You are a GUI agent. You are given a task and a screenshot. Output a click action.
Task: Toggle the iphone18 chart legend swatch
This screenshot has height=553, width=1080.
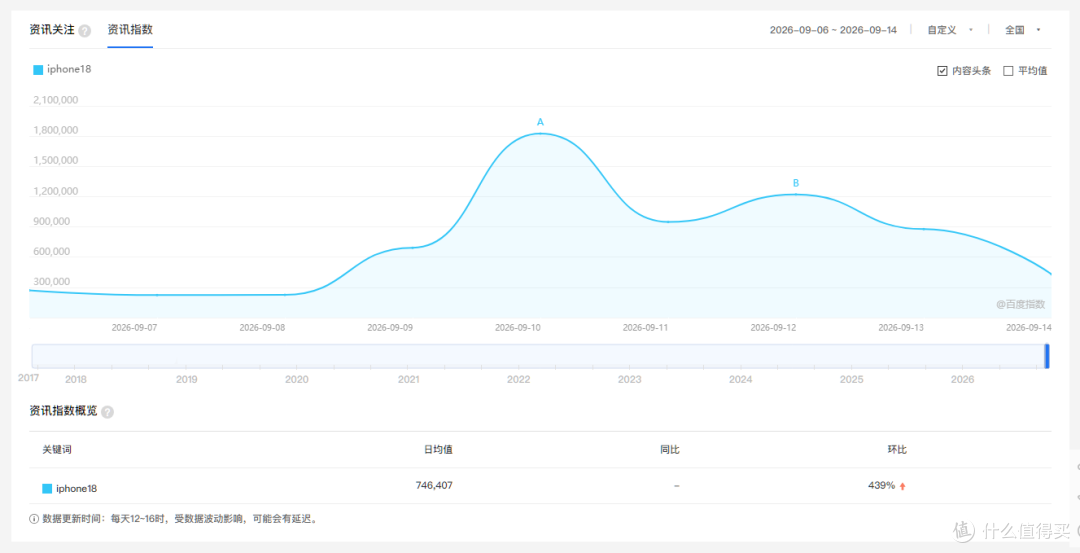point(38,70)
